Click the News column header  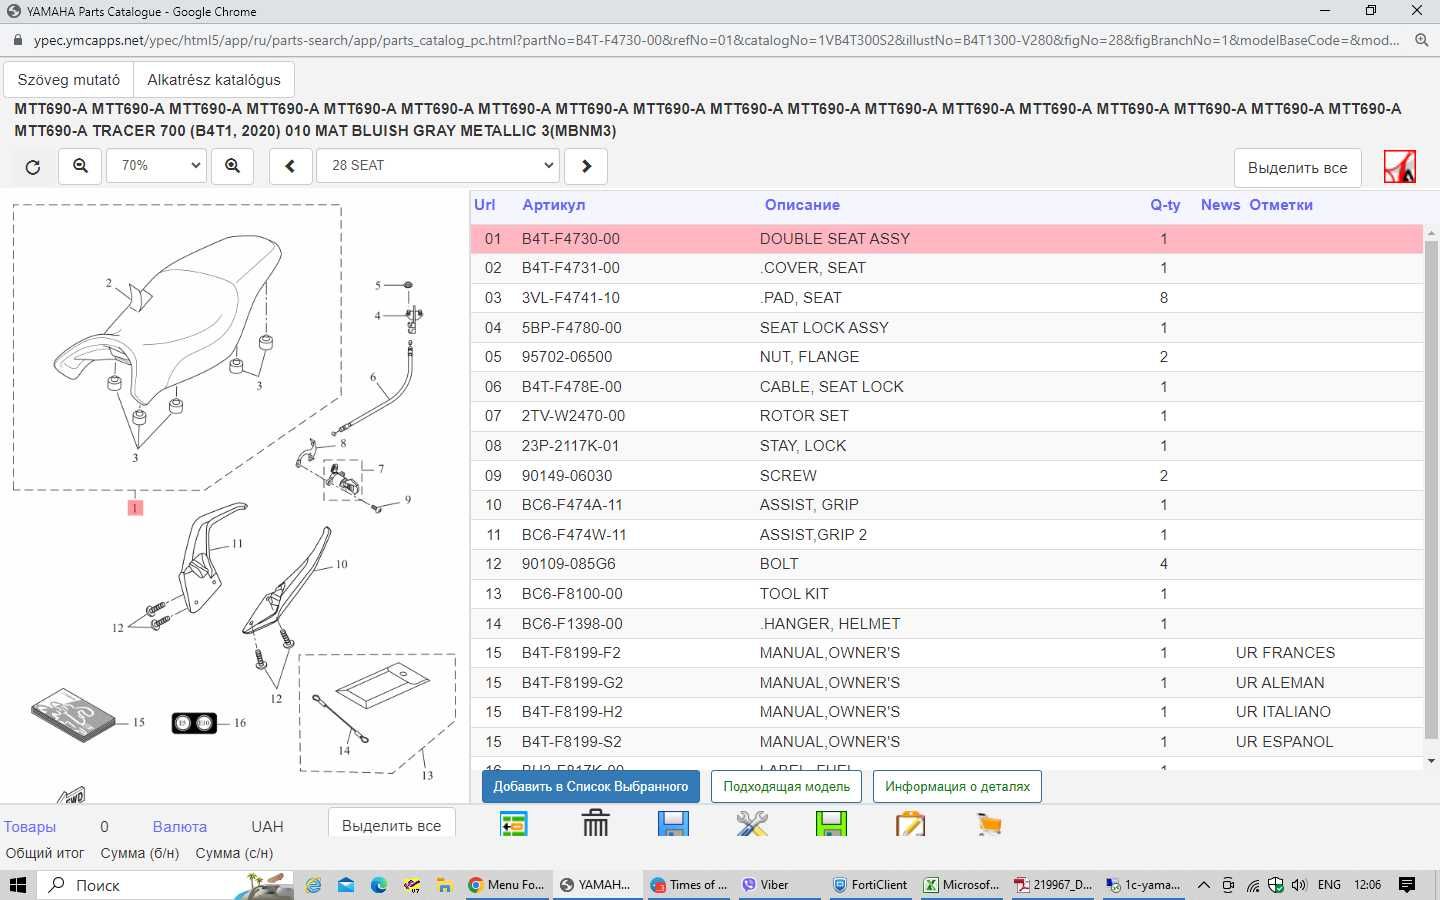1220,205
